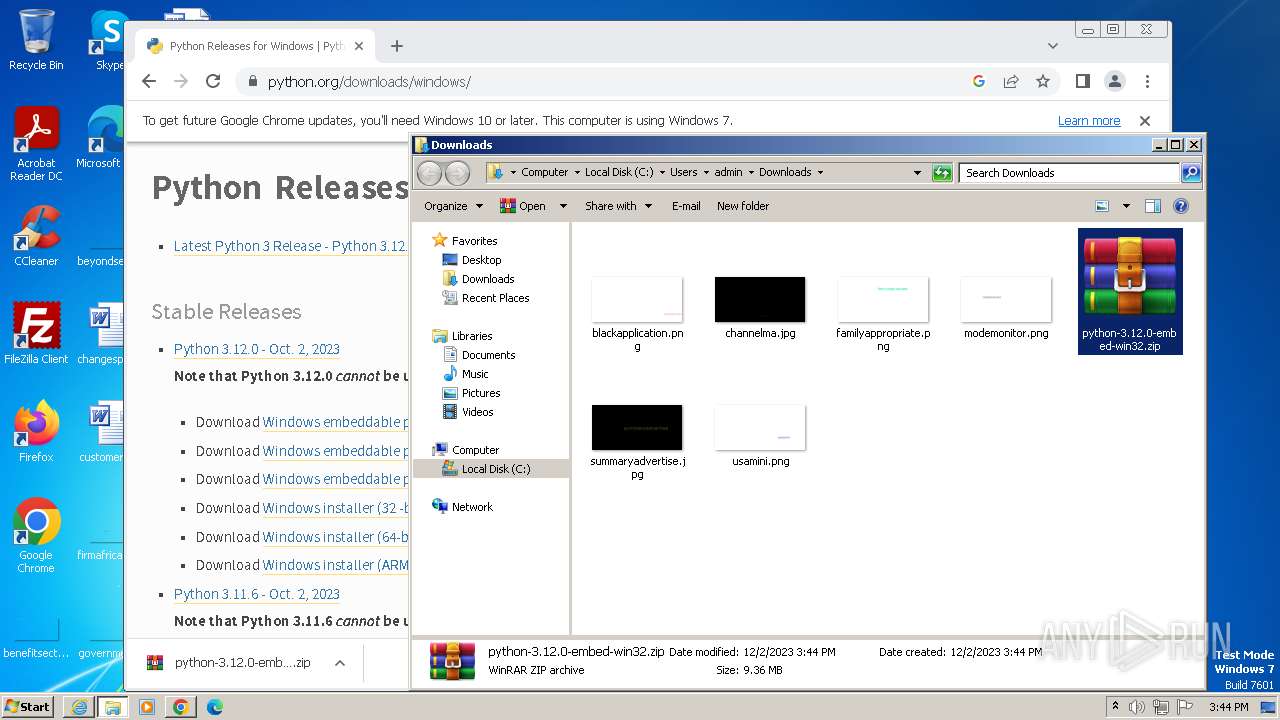Go back in Chrome browser
This screenshot has height=720, width=1280.
coord(149,82)
